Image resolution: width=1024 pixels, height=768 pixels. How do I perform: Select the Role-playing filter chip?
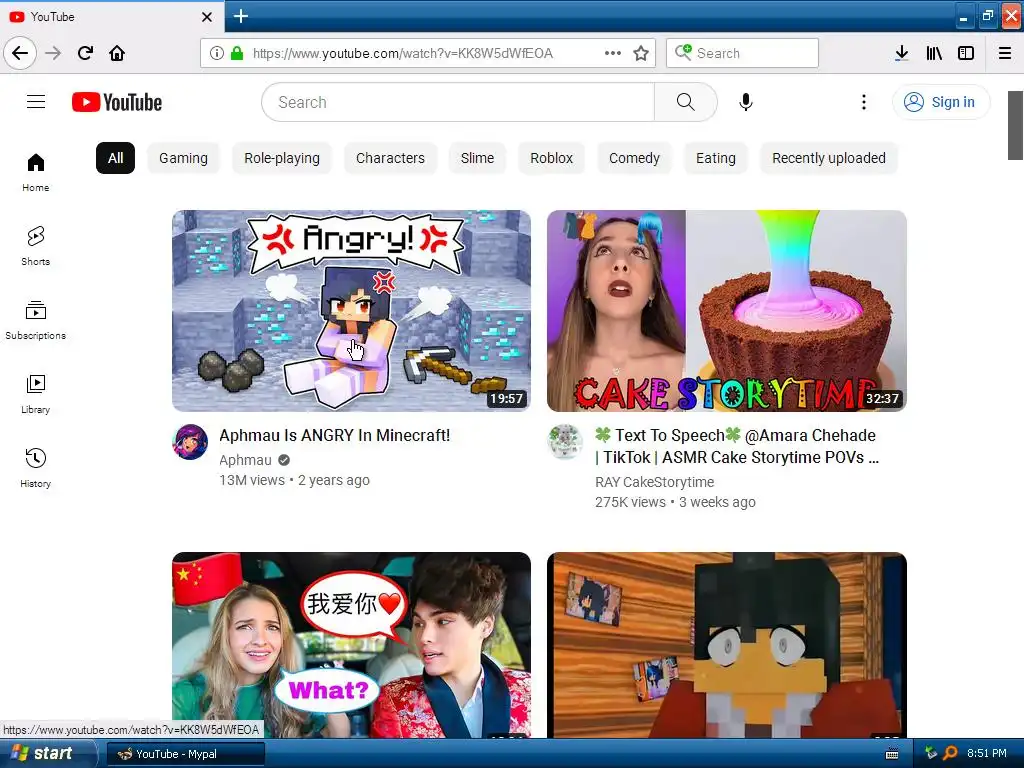tap(282, 158)
